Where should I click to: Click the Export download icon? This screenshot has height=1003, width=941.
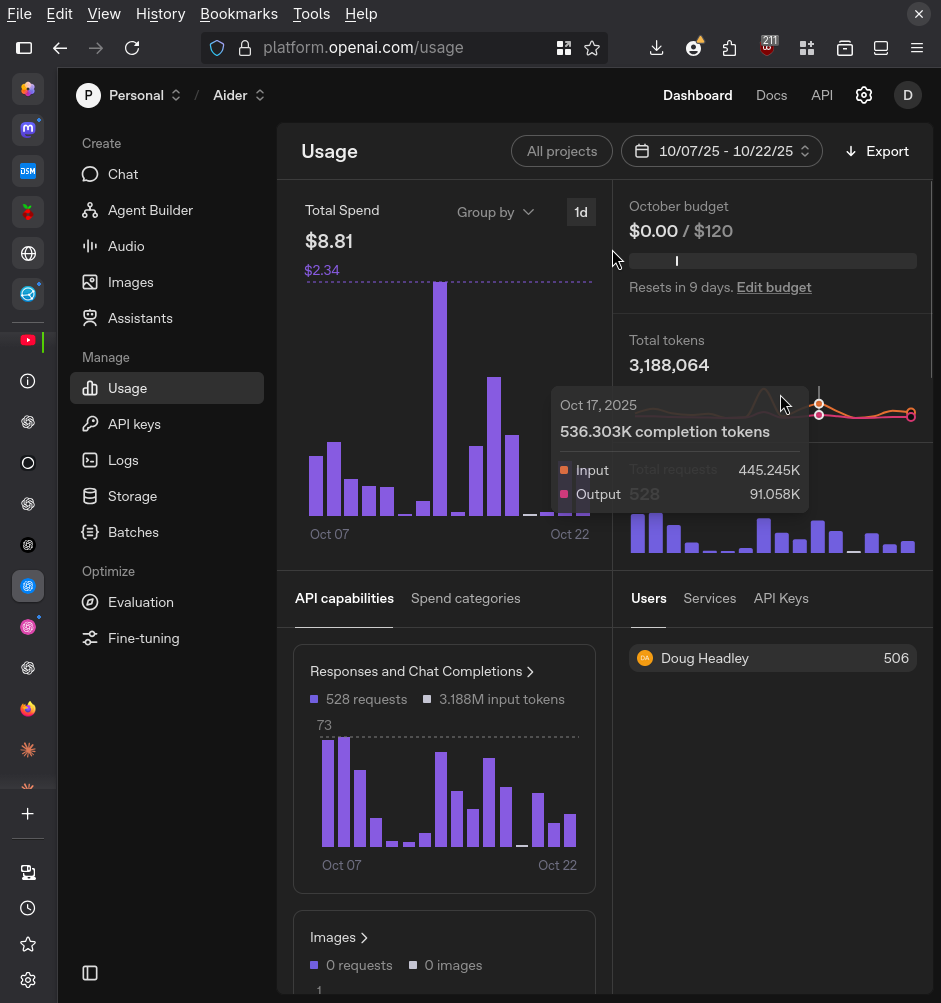(x=851, y=152)
